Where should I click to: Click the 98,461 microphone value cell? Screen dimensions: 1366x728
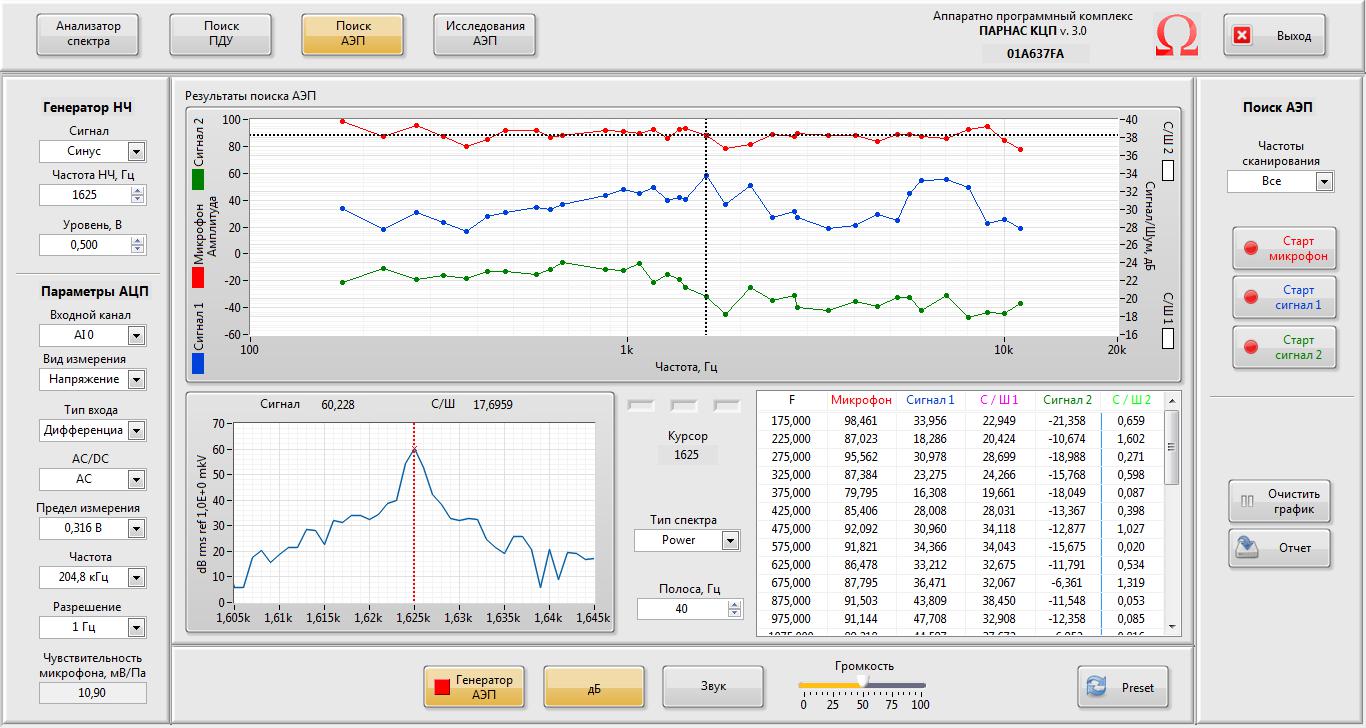click(861, 421)
